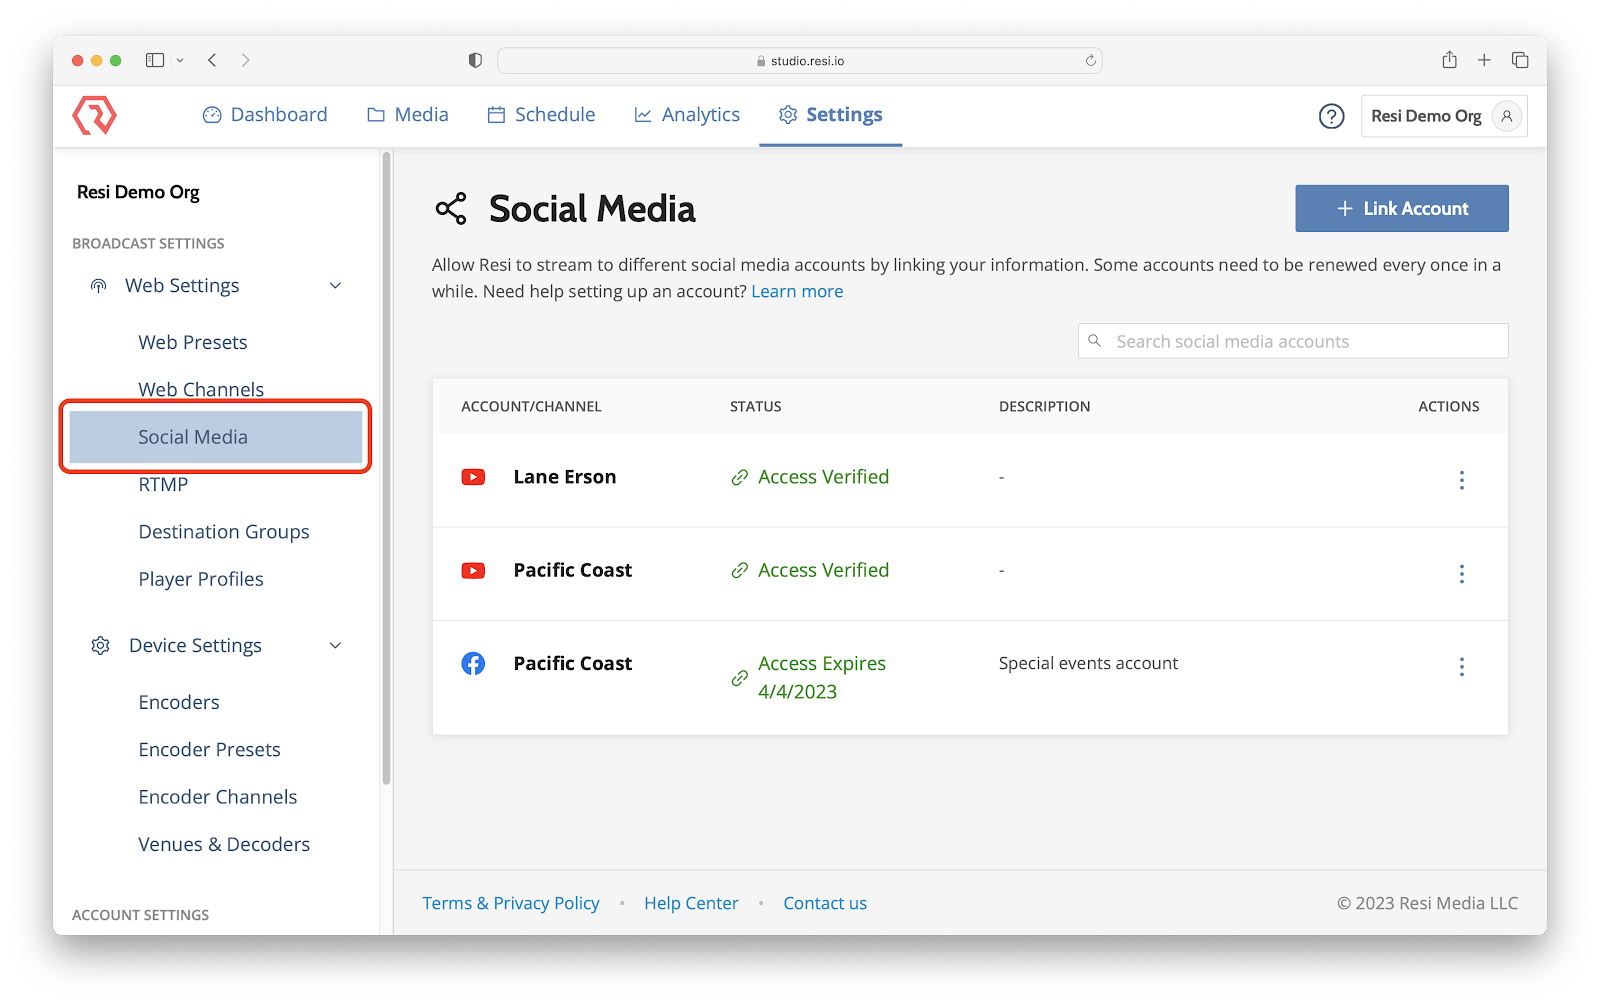Collapse the Device Settings section
1600x1005 pixels.
coord(335,646)
